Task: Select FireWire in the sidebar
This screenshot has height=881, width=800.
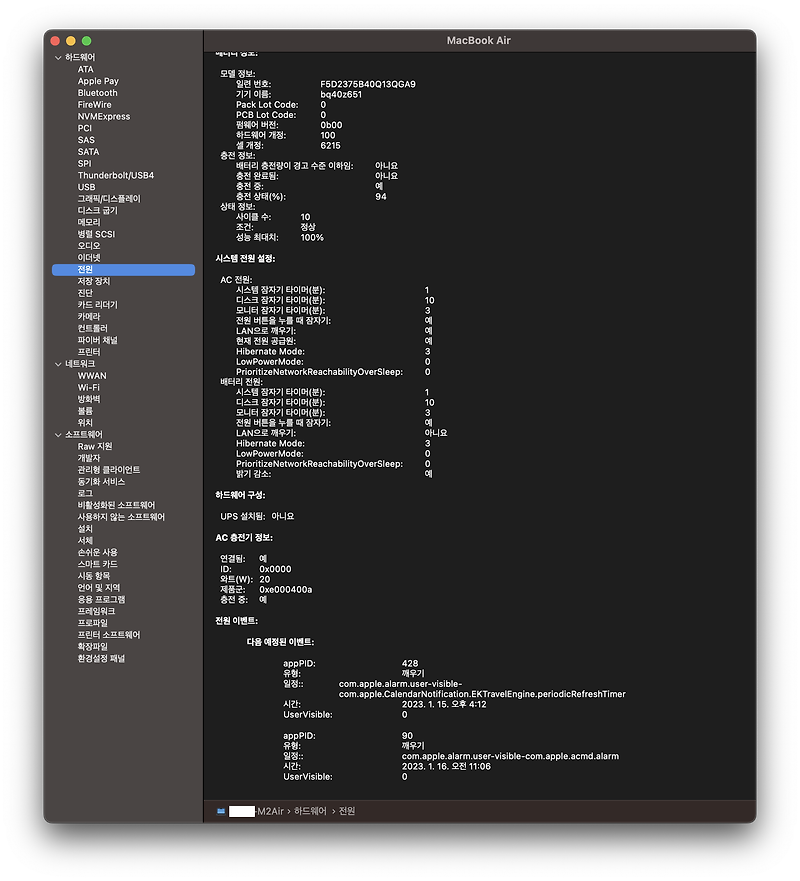Action: tap(94, 105)
